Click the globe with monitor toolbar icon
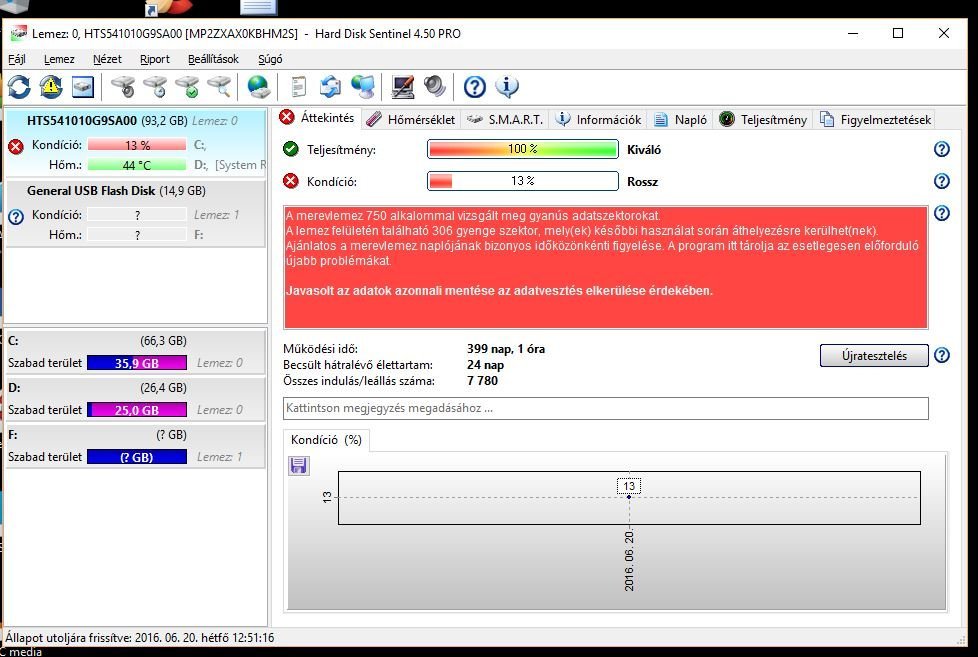The width and height of the screenshot is (978, 657). click(x=362, y=87)
